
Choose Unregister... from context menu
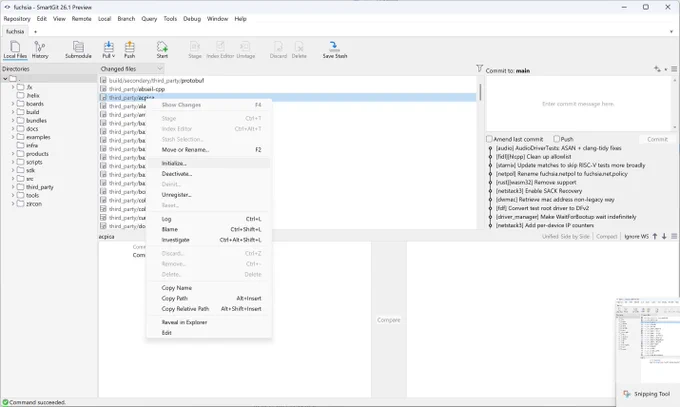209,194
